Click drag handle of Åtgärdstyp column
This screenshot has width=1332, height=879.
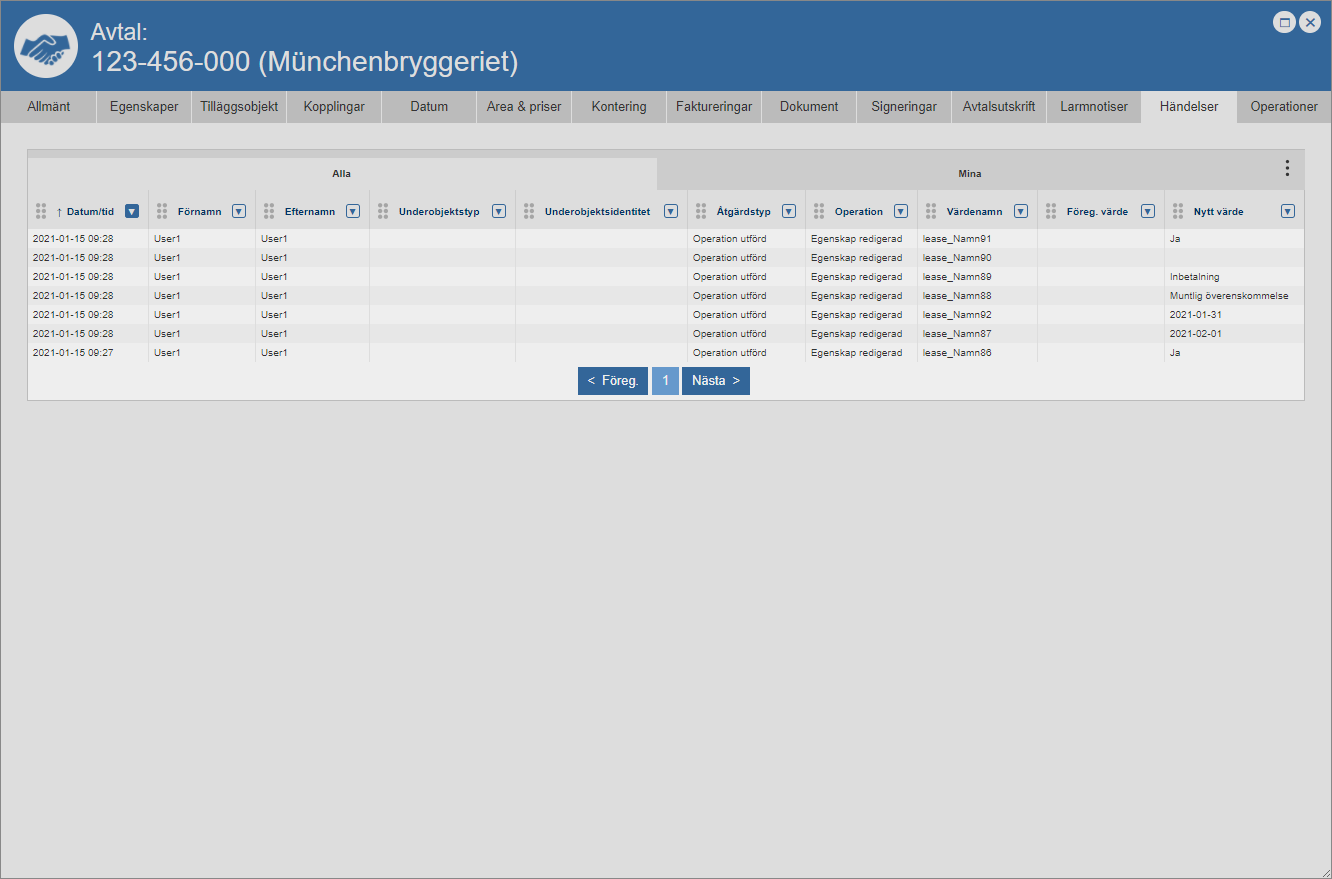click(702, 211)
